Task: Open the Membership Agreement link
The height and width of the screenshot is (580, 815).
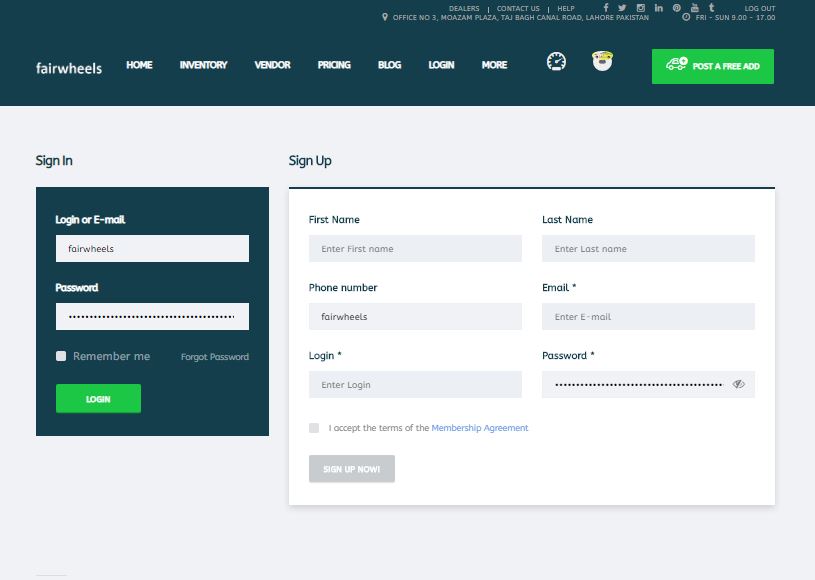Action: [x=480, y=428]
